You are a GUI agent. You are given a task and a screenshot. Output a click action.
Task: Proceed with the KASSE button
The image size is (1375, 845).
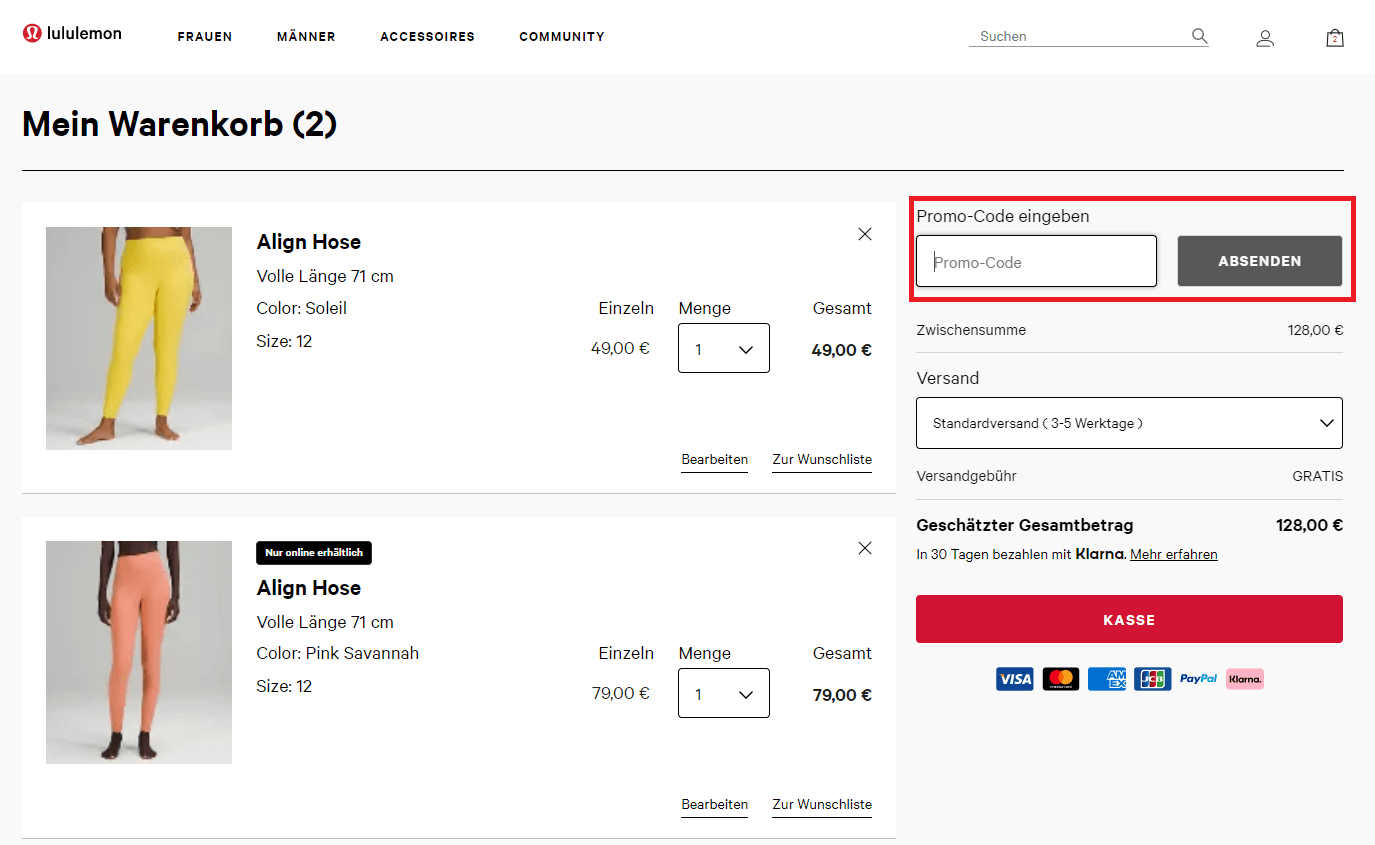pyautogui.click(x=1129, y=619)
